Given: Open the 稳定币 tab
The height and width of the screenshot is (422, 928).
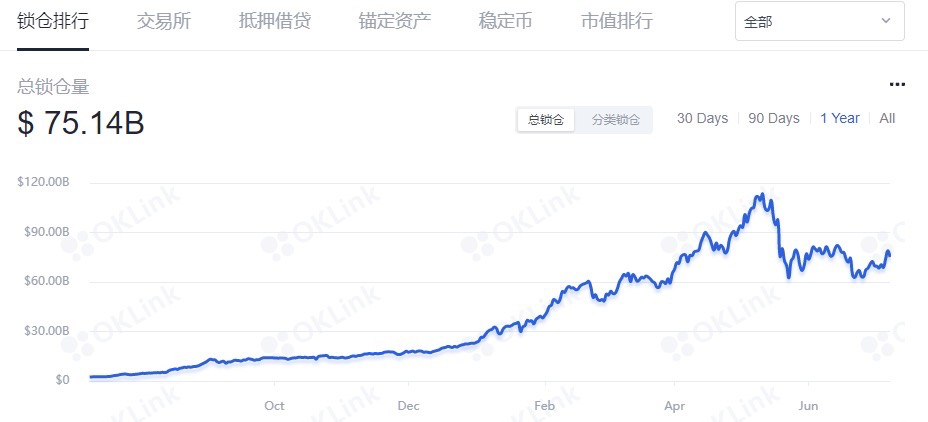Looking at the screenshot, I should point(505,21).
